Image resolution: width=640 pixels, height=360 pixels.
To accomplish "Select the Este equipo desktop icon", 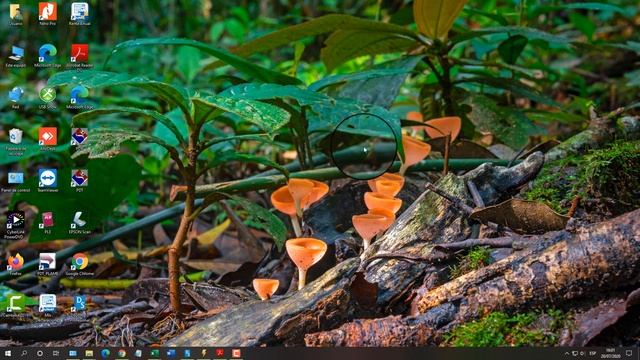I will [16, 56].
